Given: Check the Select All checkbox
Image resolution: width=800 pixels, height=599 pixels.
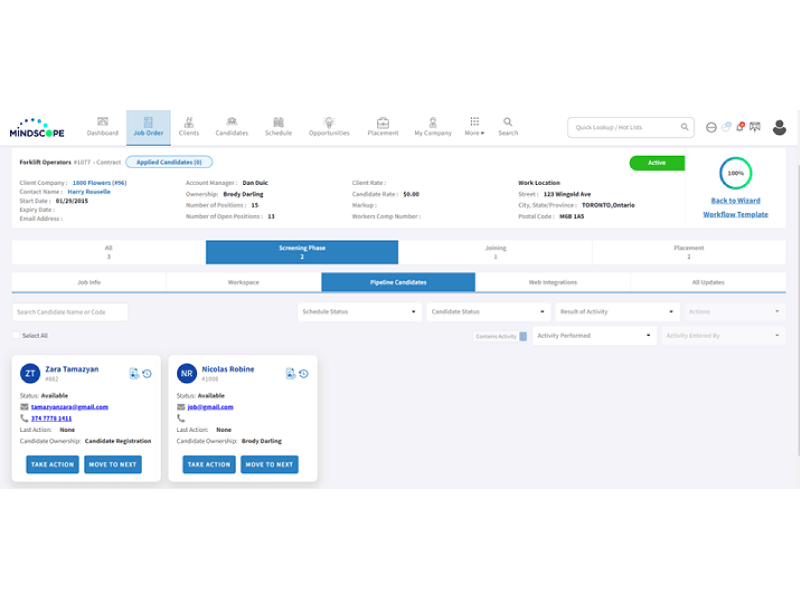Looking at the screenshot, I should pos(16,336).
